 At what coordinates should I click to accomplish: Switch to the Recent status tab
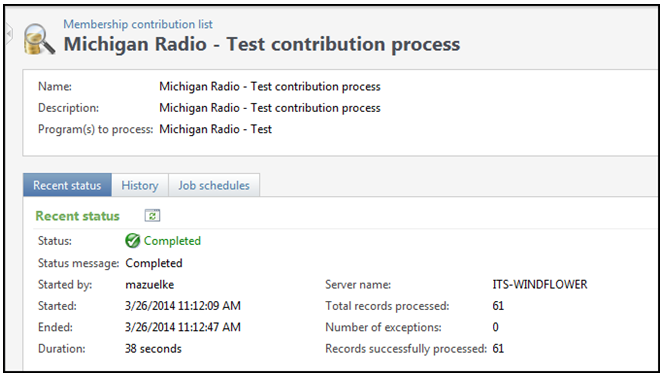click(x=67, y=185)
